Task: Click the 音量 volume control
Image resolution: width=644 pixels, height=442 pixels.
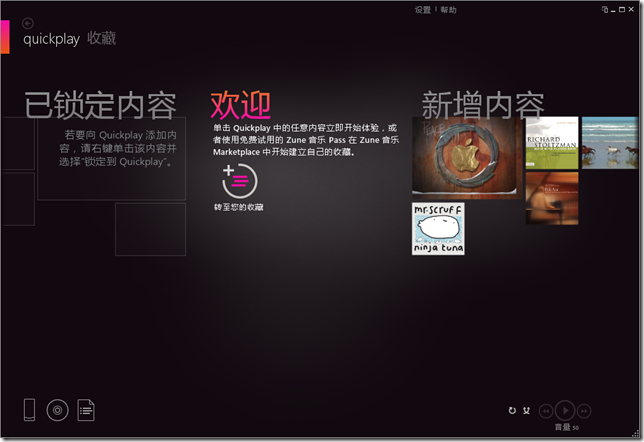Action: coord(567,428)
